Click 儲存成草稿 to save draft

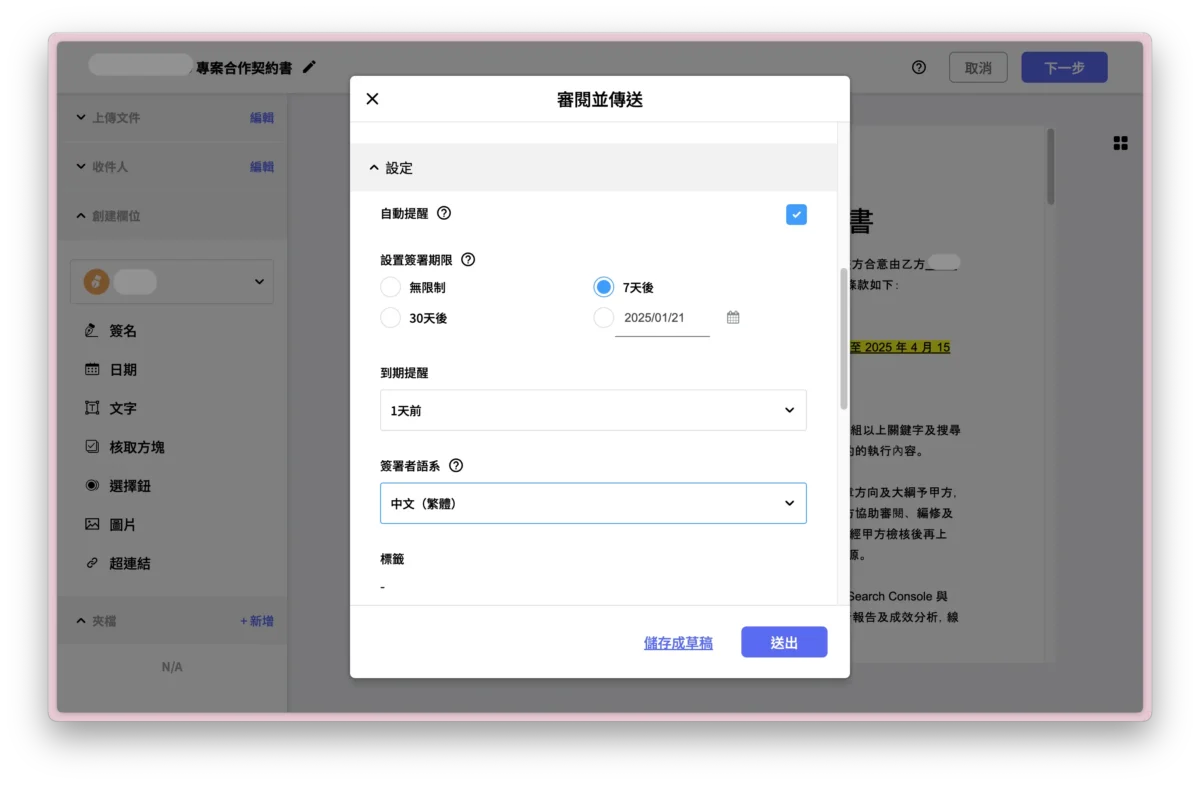click(678, 643)
